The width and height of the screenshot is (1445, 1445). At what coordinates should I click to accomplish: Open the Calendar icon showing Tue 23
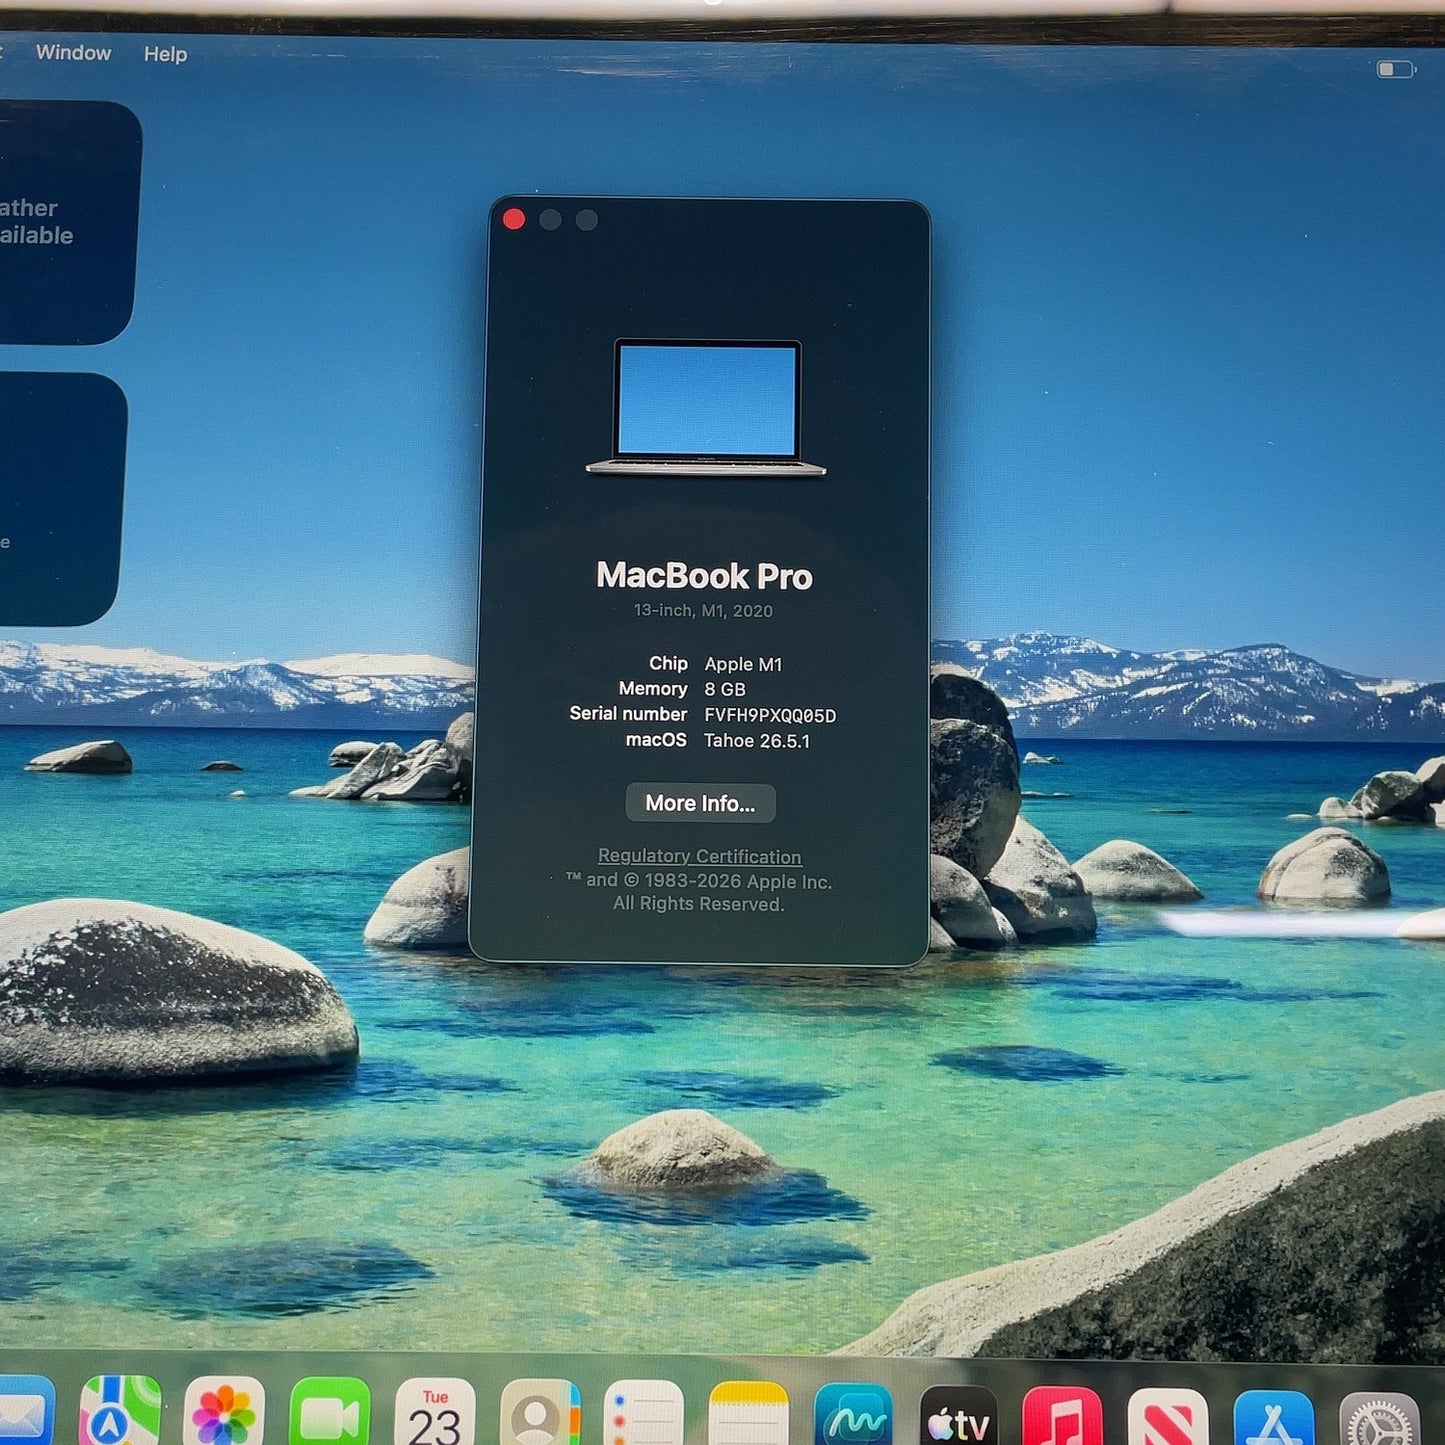coord(435,1412)
